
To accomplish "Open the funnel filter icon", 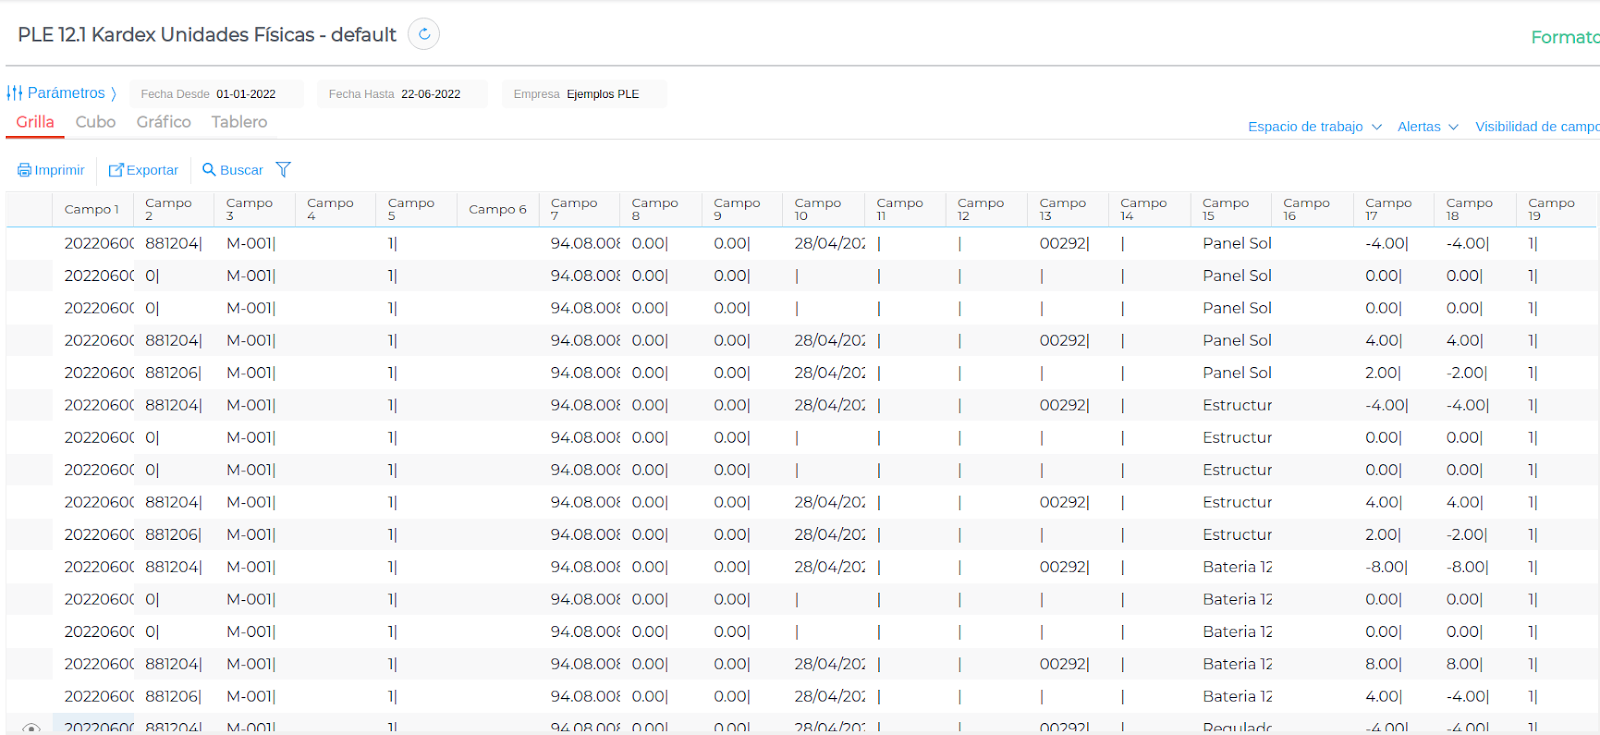I will (283, 170).
